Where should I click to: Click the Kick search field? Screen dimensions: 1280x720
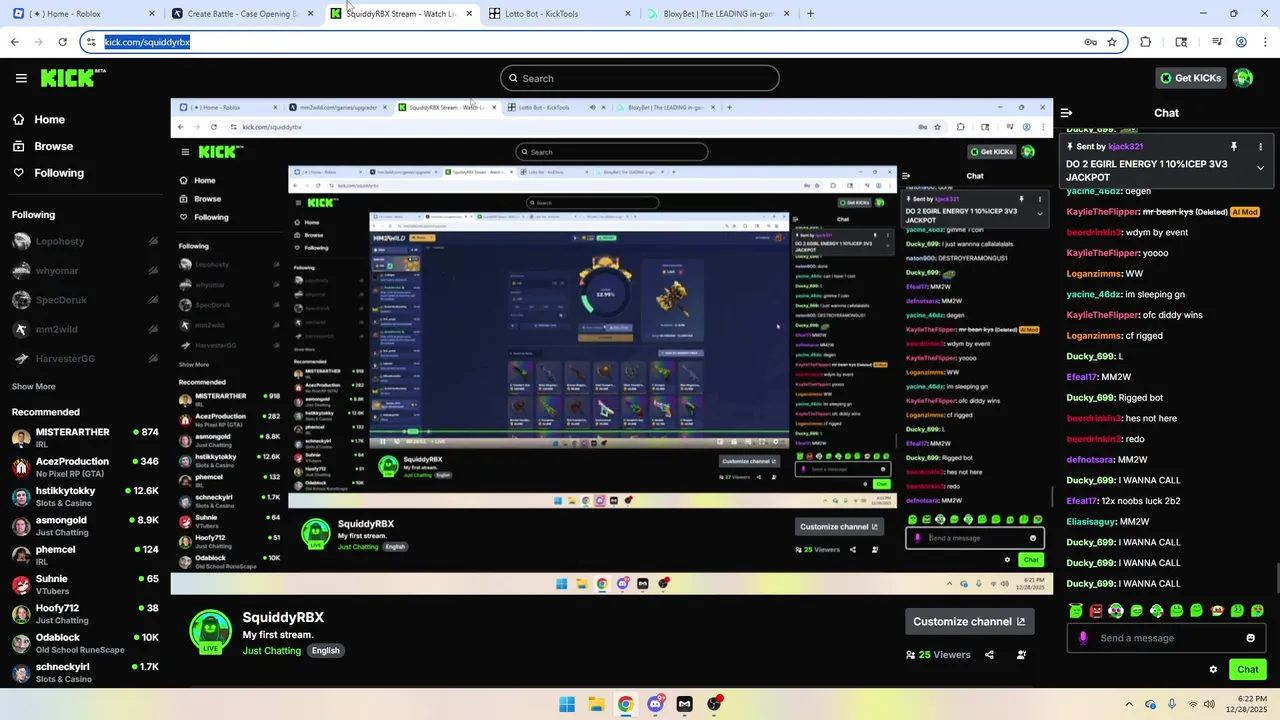(640, 78)
